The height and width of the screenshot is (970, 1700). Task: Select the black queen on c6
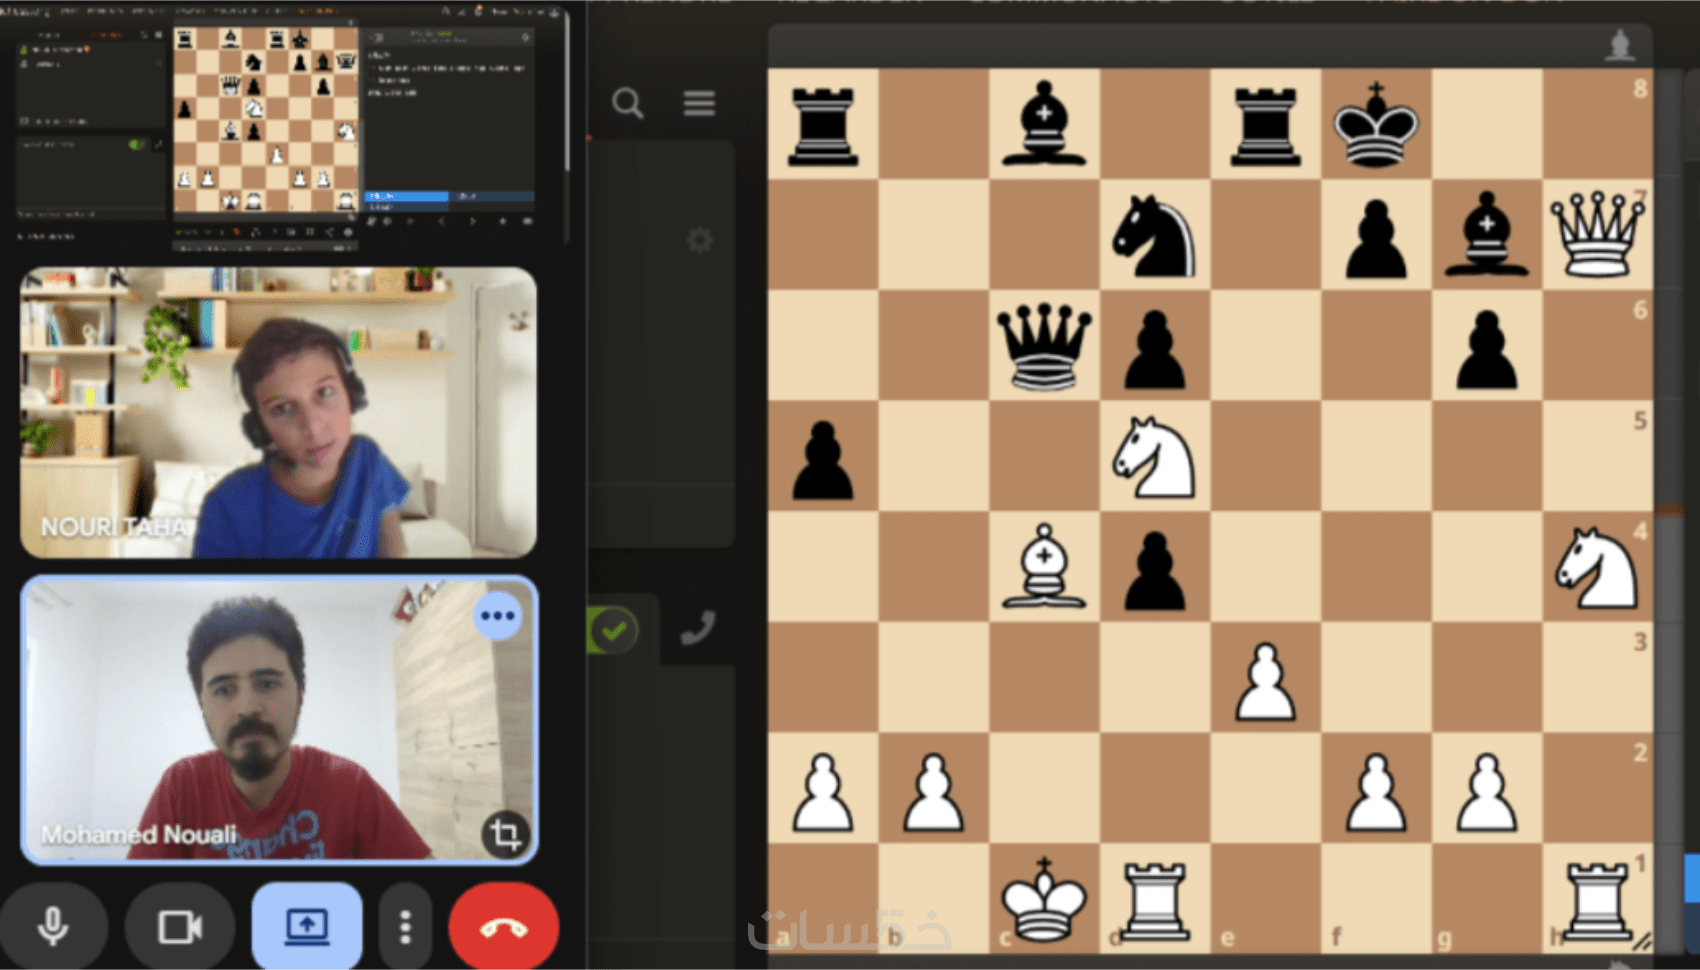1044,346
